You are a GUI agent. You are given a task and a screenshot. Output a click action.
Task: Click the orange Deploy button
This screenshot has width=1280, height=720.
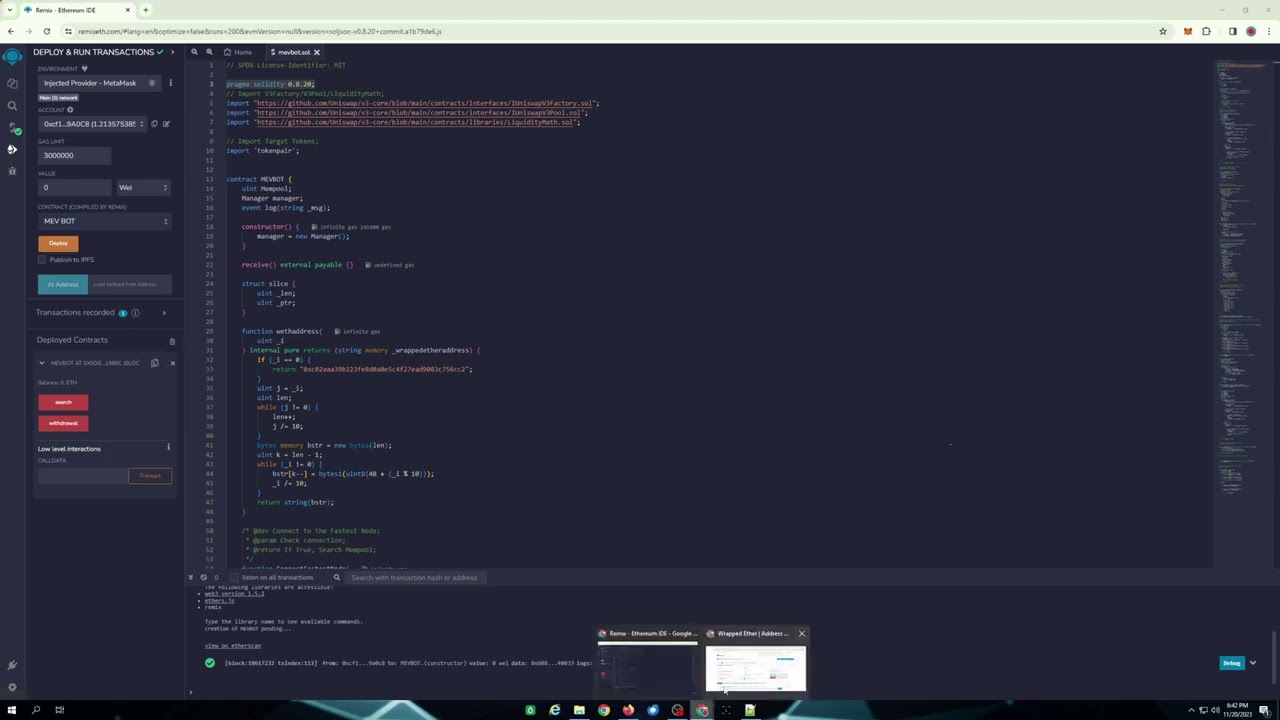click(58, 243)
